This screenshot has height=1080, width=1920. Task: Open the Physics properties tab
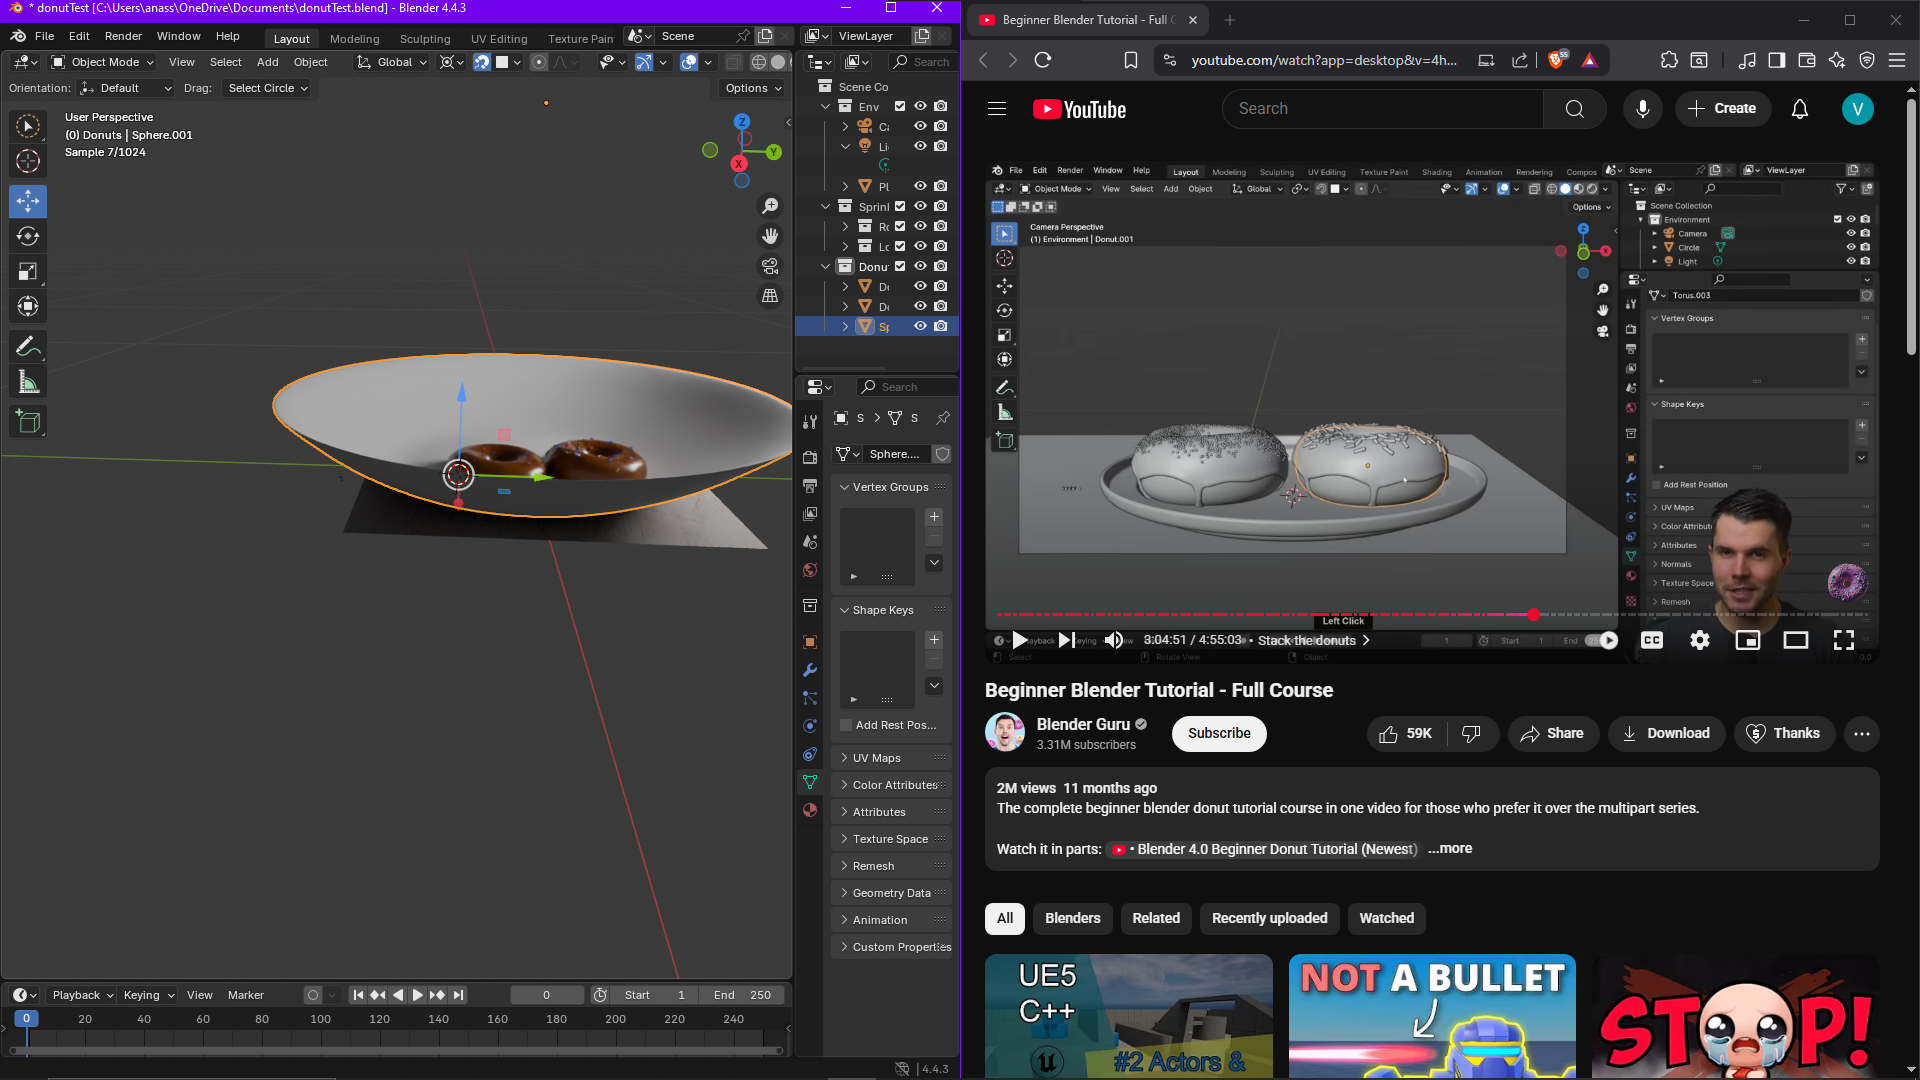tap(810, 726)
